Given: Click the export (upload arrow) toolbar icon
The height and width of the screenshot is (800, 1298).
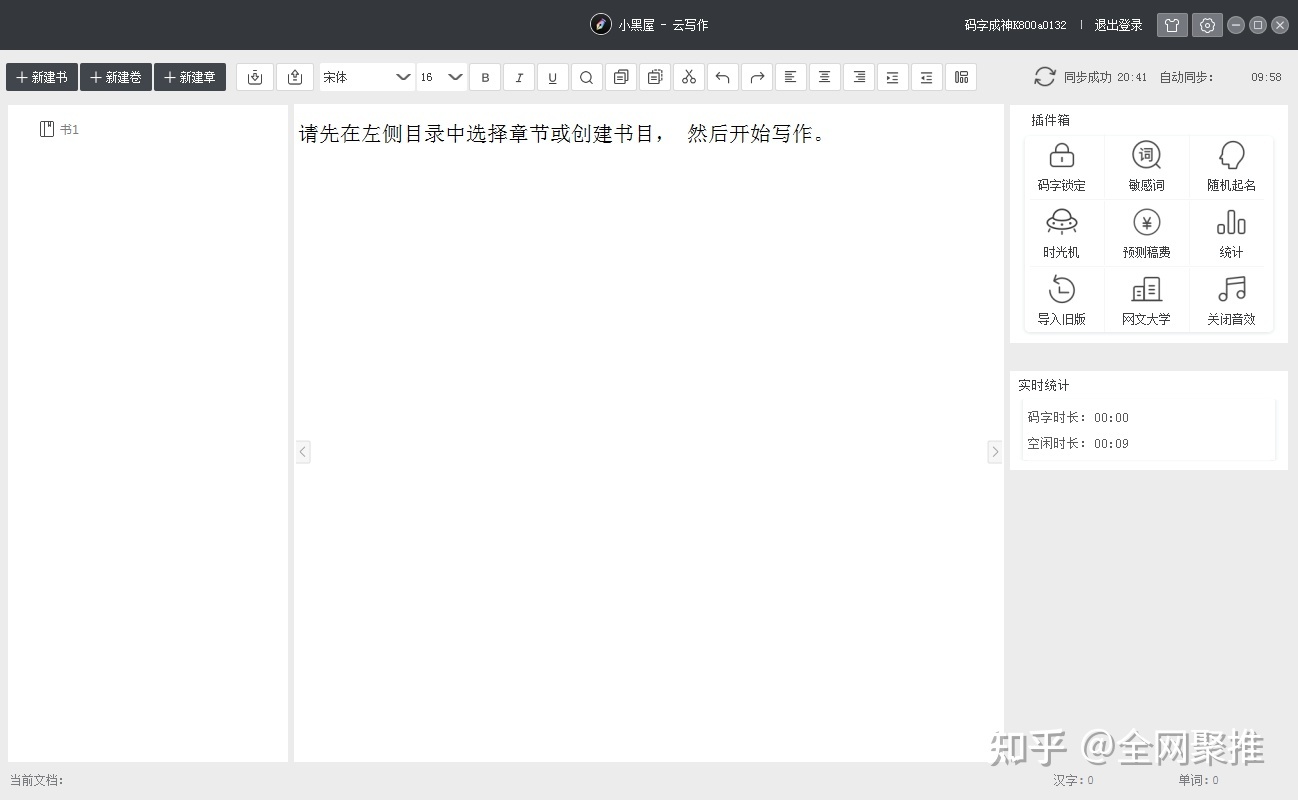Looking at the screenshot, I should (x=295, y=77).
